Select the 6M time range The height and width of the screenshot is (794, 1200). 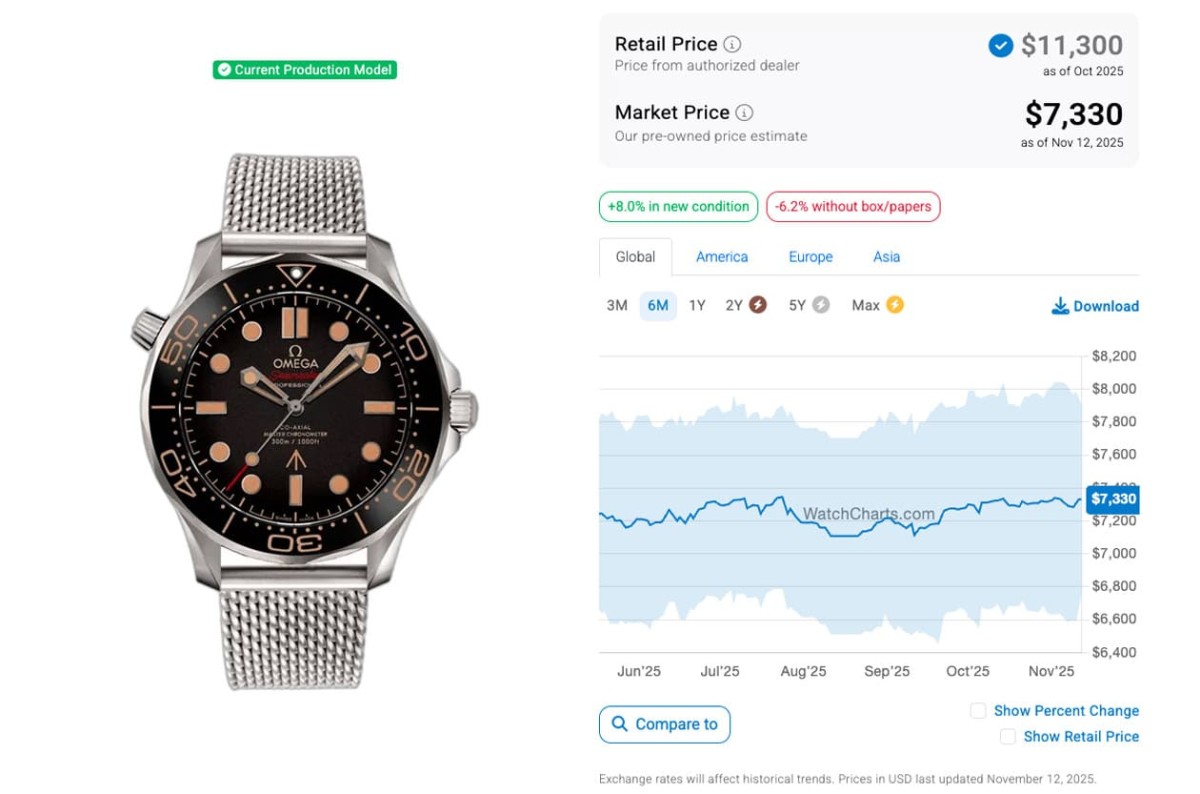(658, 305)
